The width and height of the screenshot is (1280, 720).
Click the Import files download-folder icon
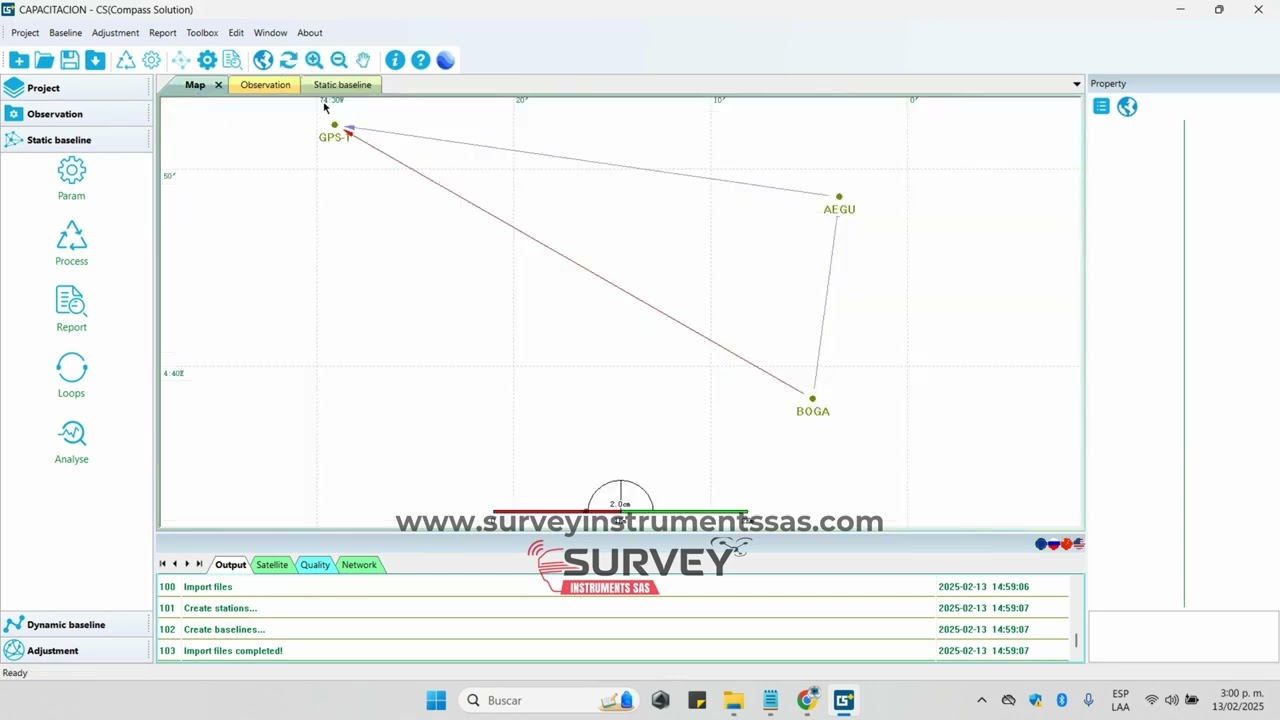[95, 60]
